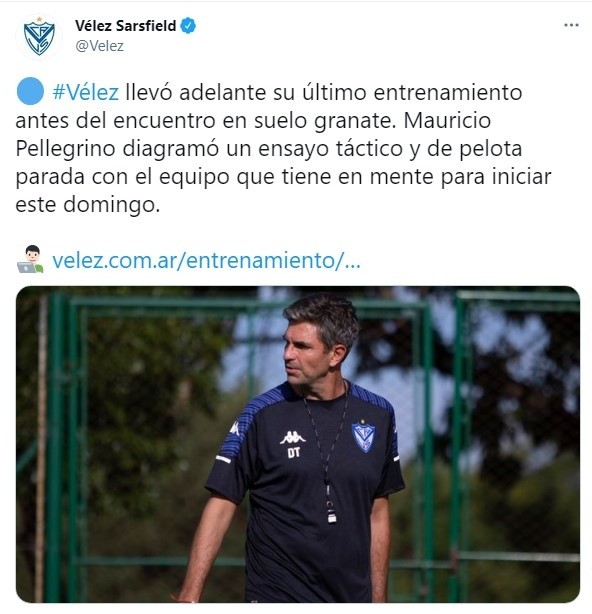Follow the velez.com.ar/entrenamiento link
This screenshot has height=614, width=592.
click(206, 260)
